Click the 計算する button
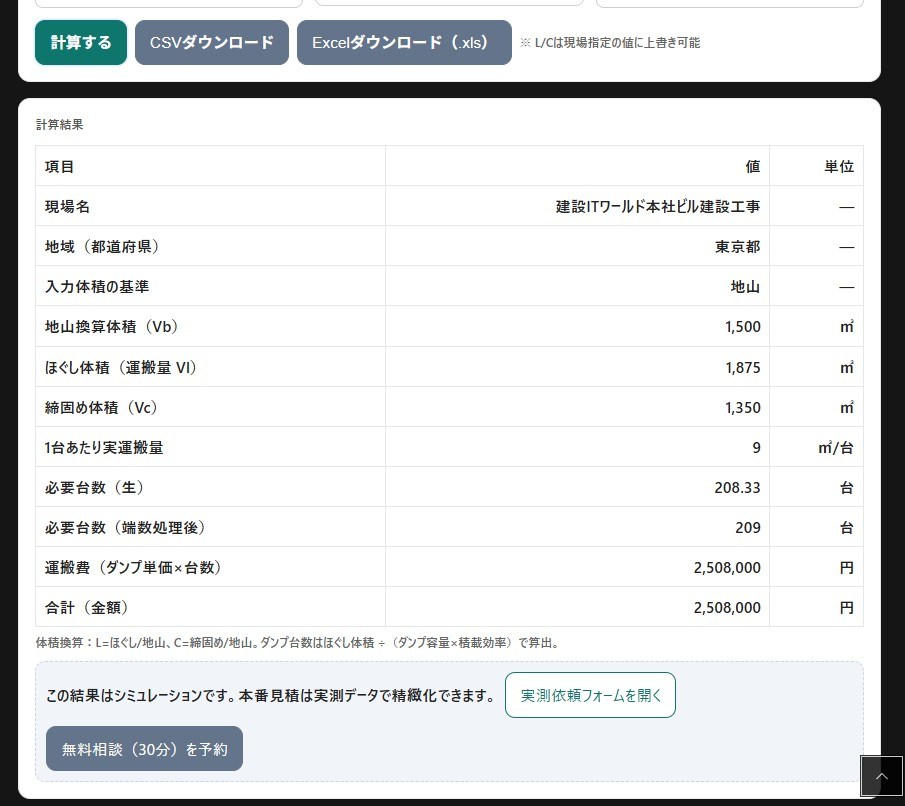 click(x=81, y=43)
